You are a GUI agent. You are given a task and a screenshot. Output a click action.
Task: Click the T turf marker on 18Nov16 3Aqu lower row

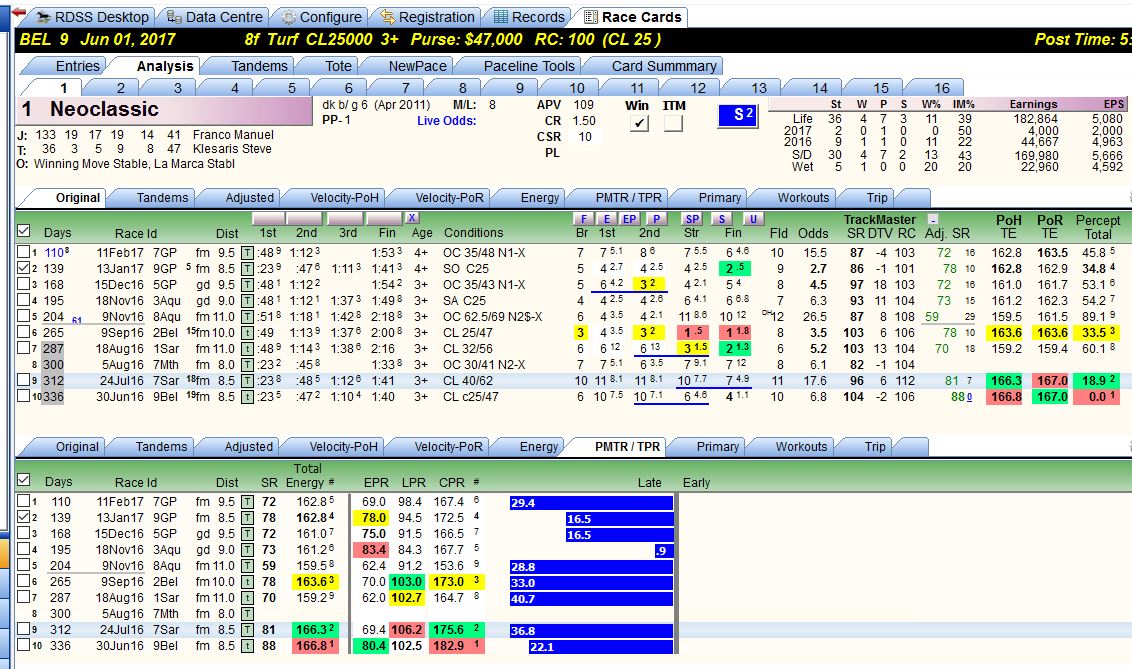[x=247, y=551]
